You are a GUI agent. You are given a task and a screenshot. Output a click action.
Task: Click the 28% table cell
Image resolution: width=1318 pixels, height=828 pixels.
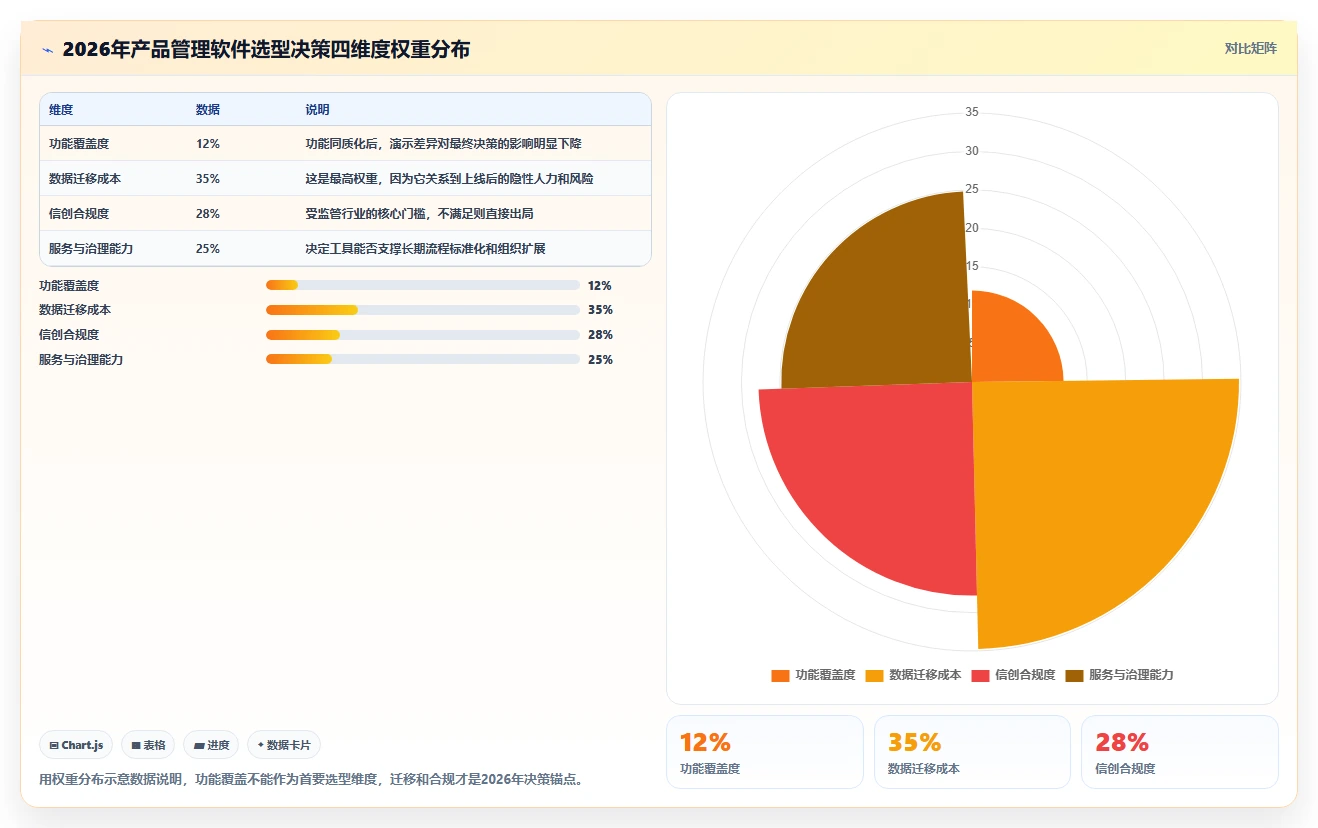coord(208,214)
